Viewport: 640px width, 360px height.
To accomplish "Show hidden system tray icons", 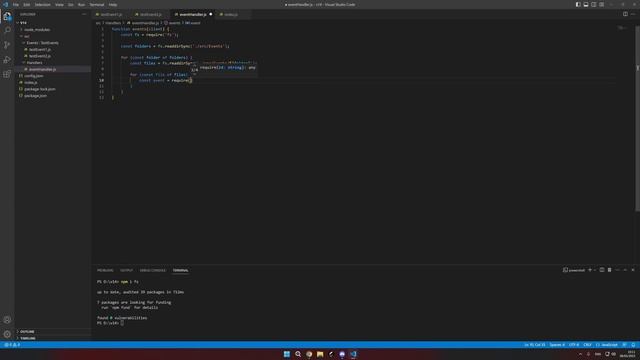I will click(580, 354).
